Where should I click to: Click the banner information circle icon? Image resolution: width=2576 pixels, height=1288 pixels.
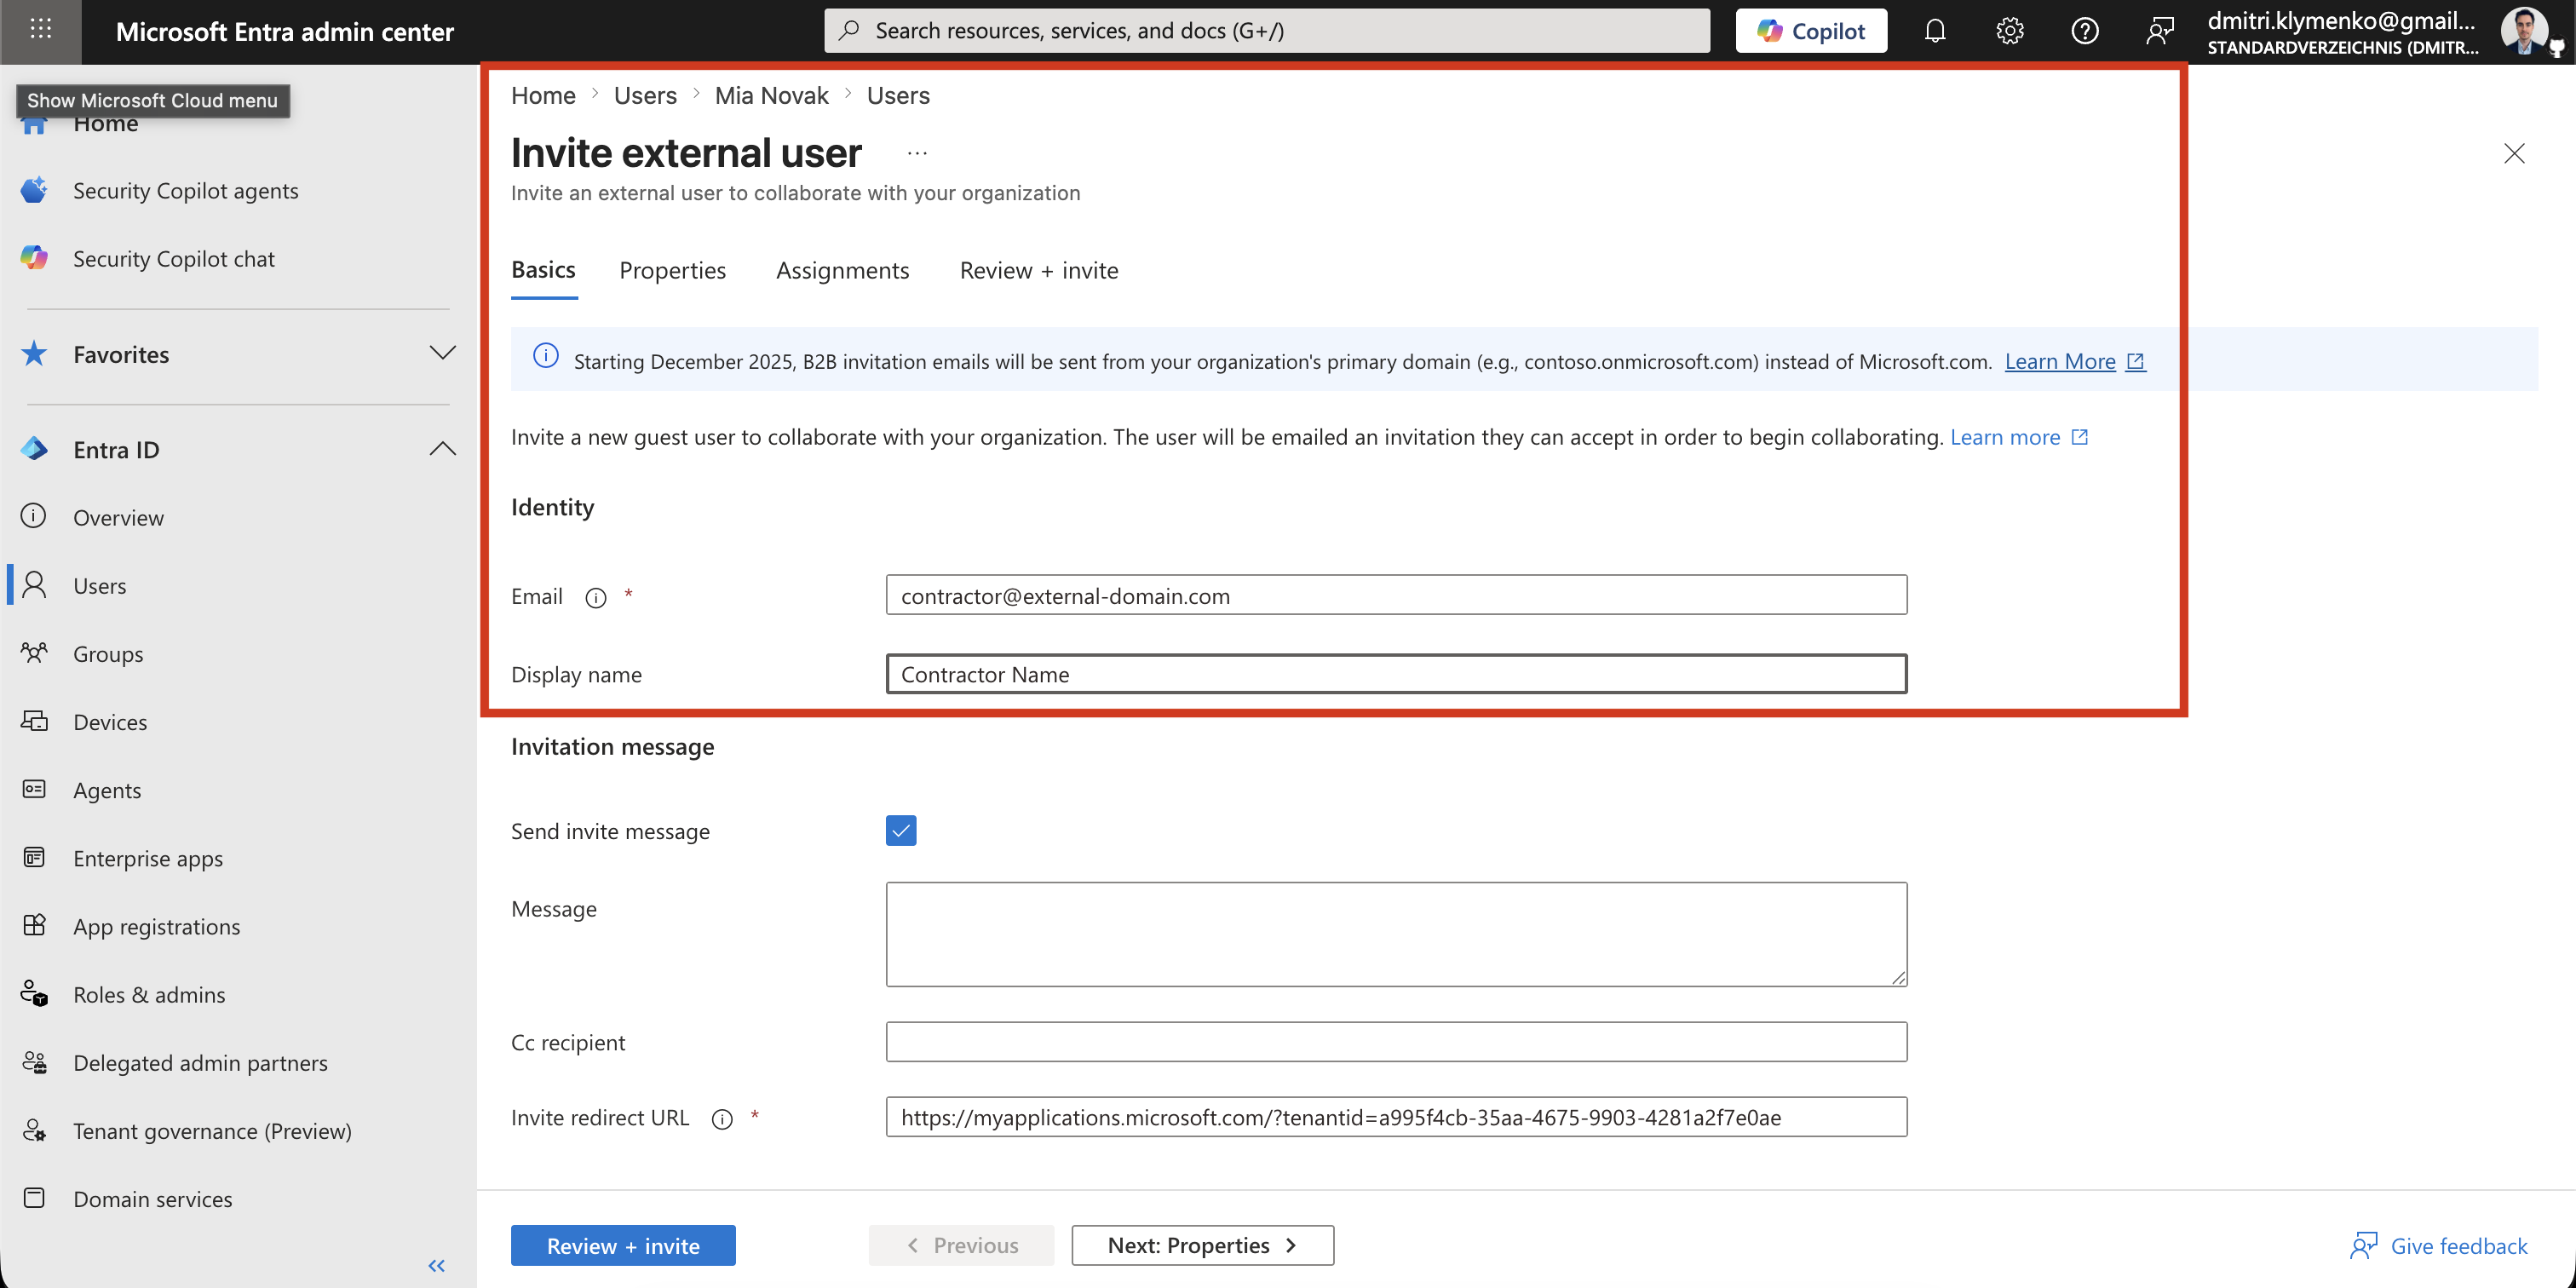(x=546, y=356)
